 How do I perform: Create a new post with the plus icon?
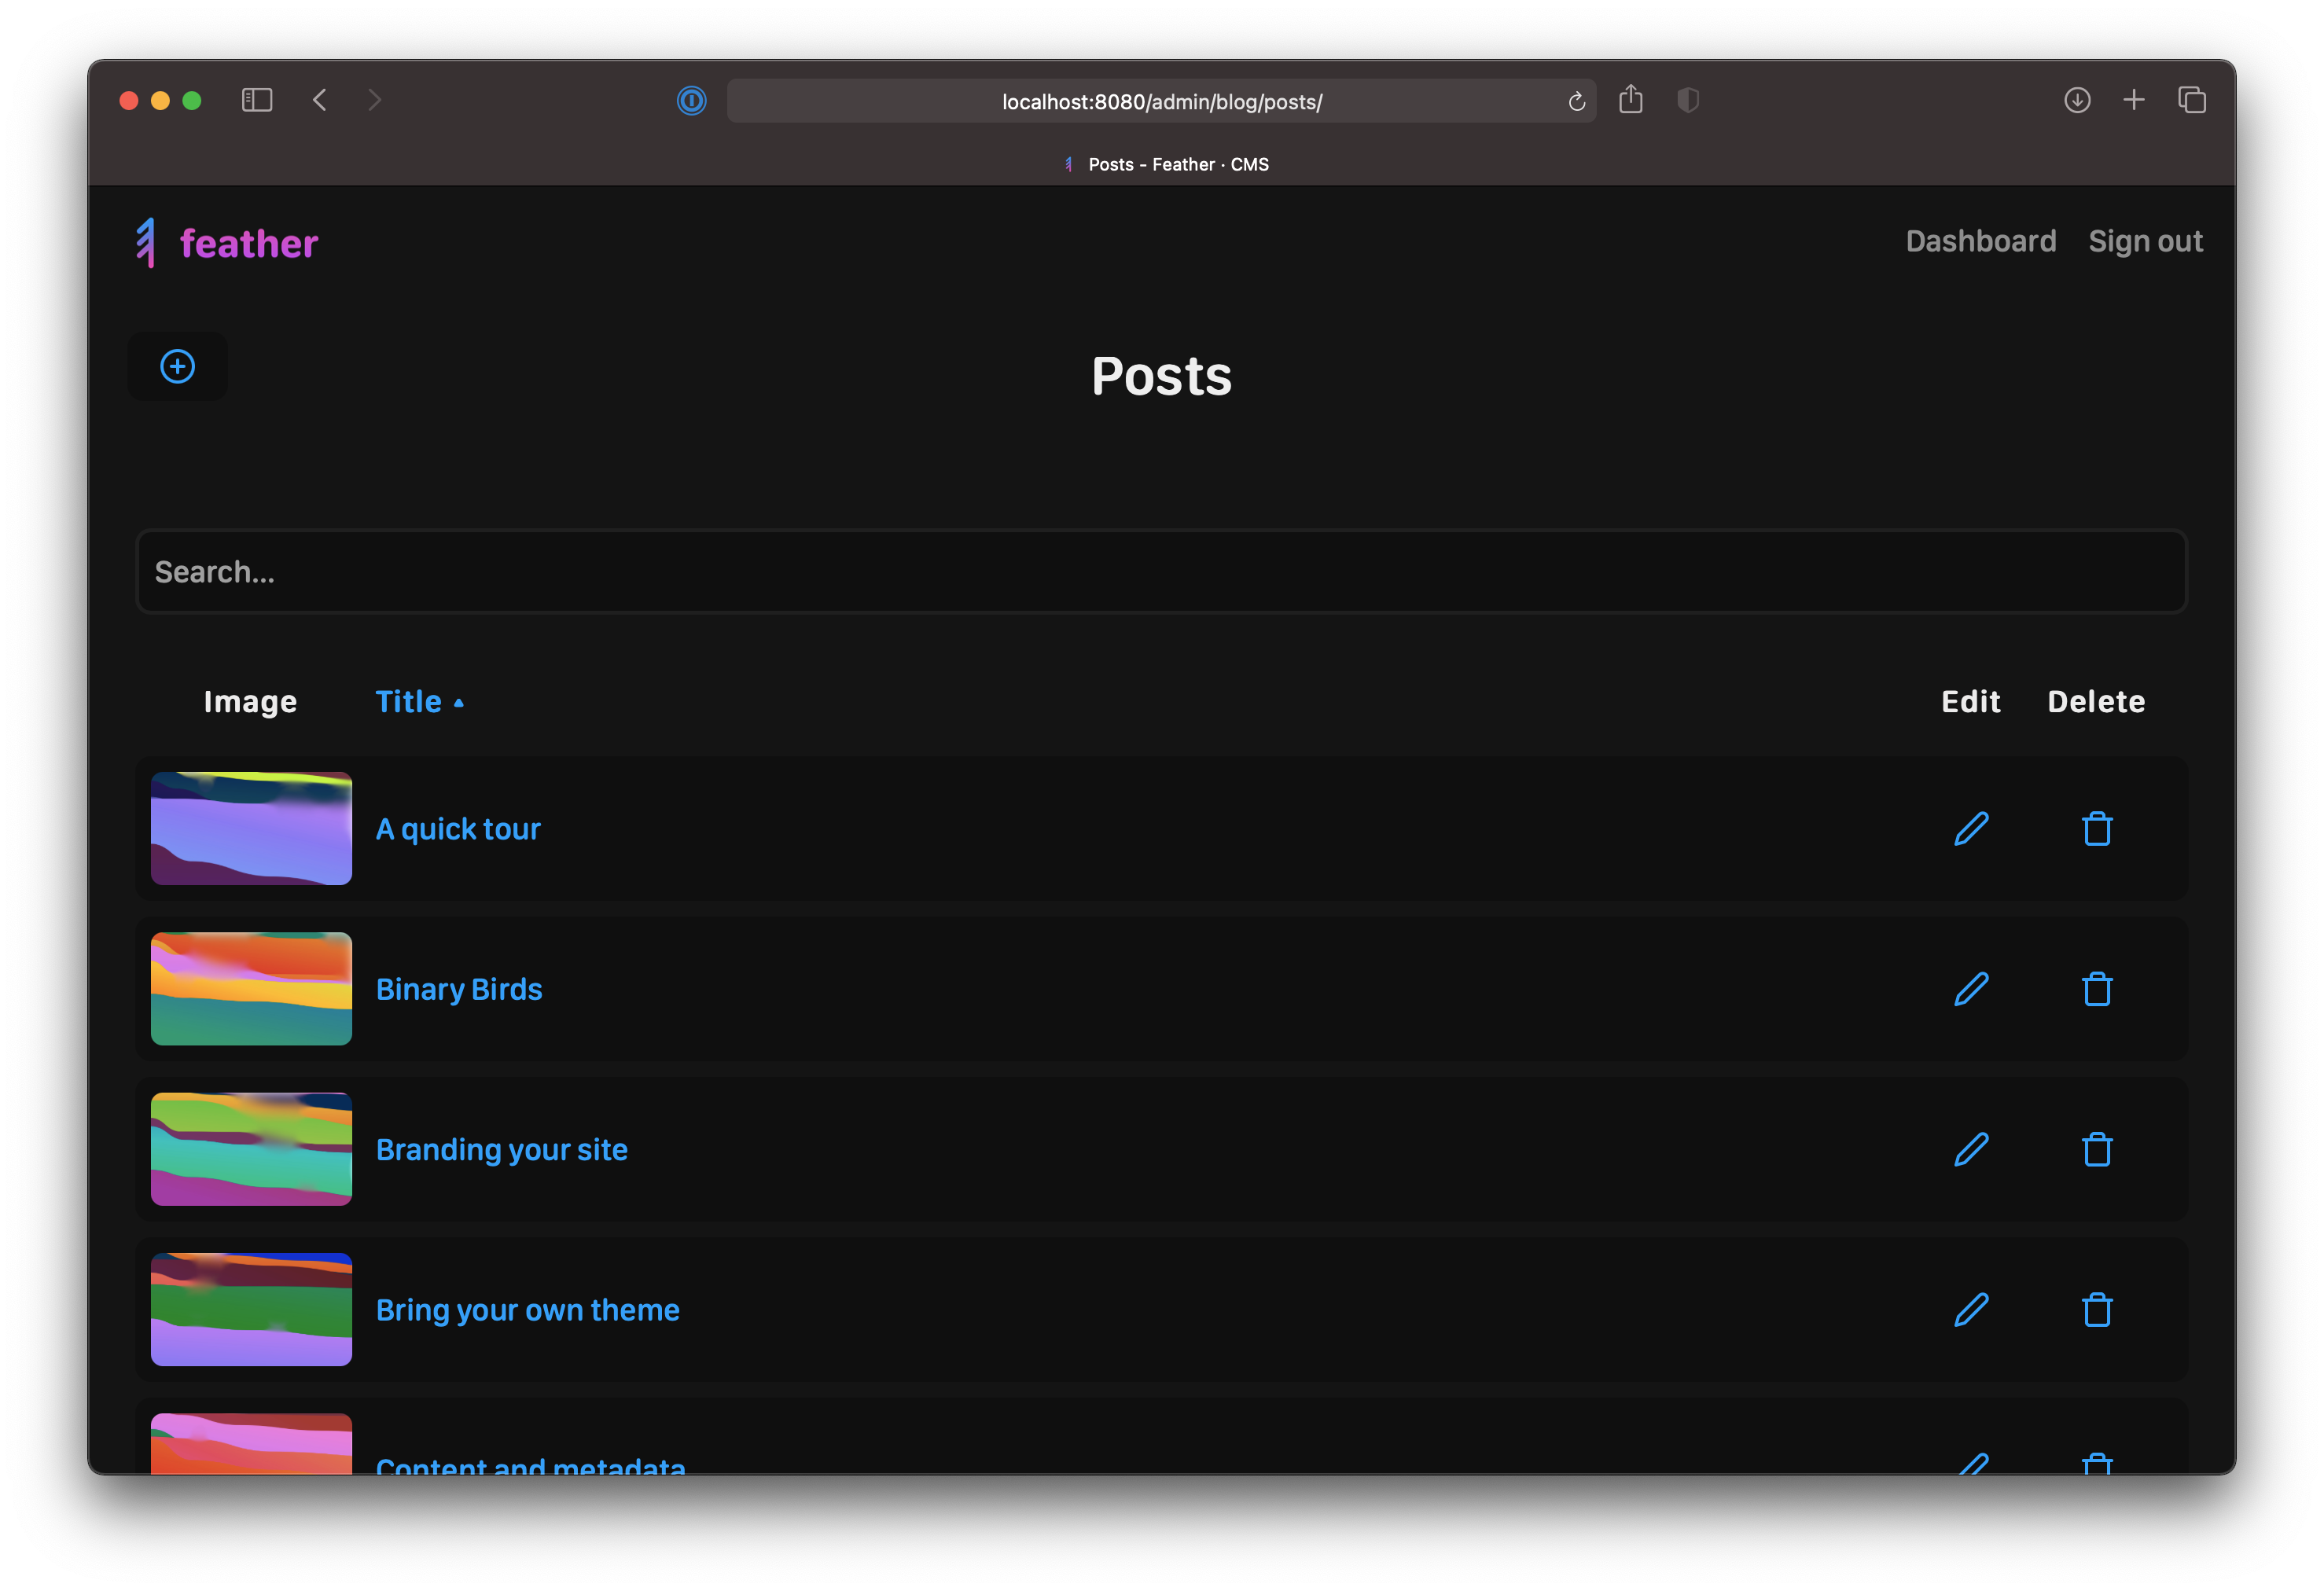(177, 366)
